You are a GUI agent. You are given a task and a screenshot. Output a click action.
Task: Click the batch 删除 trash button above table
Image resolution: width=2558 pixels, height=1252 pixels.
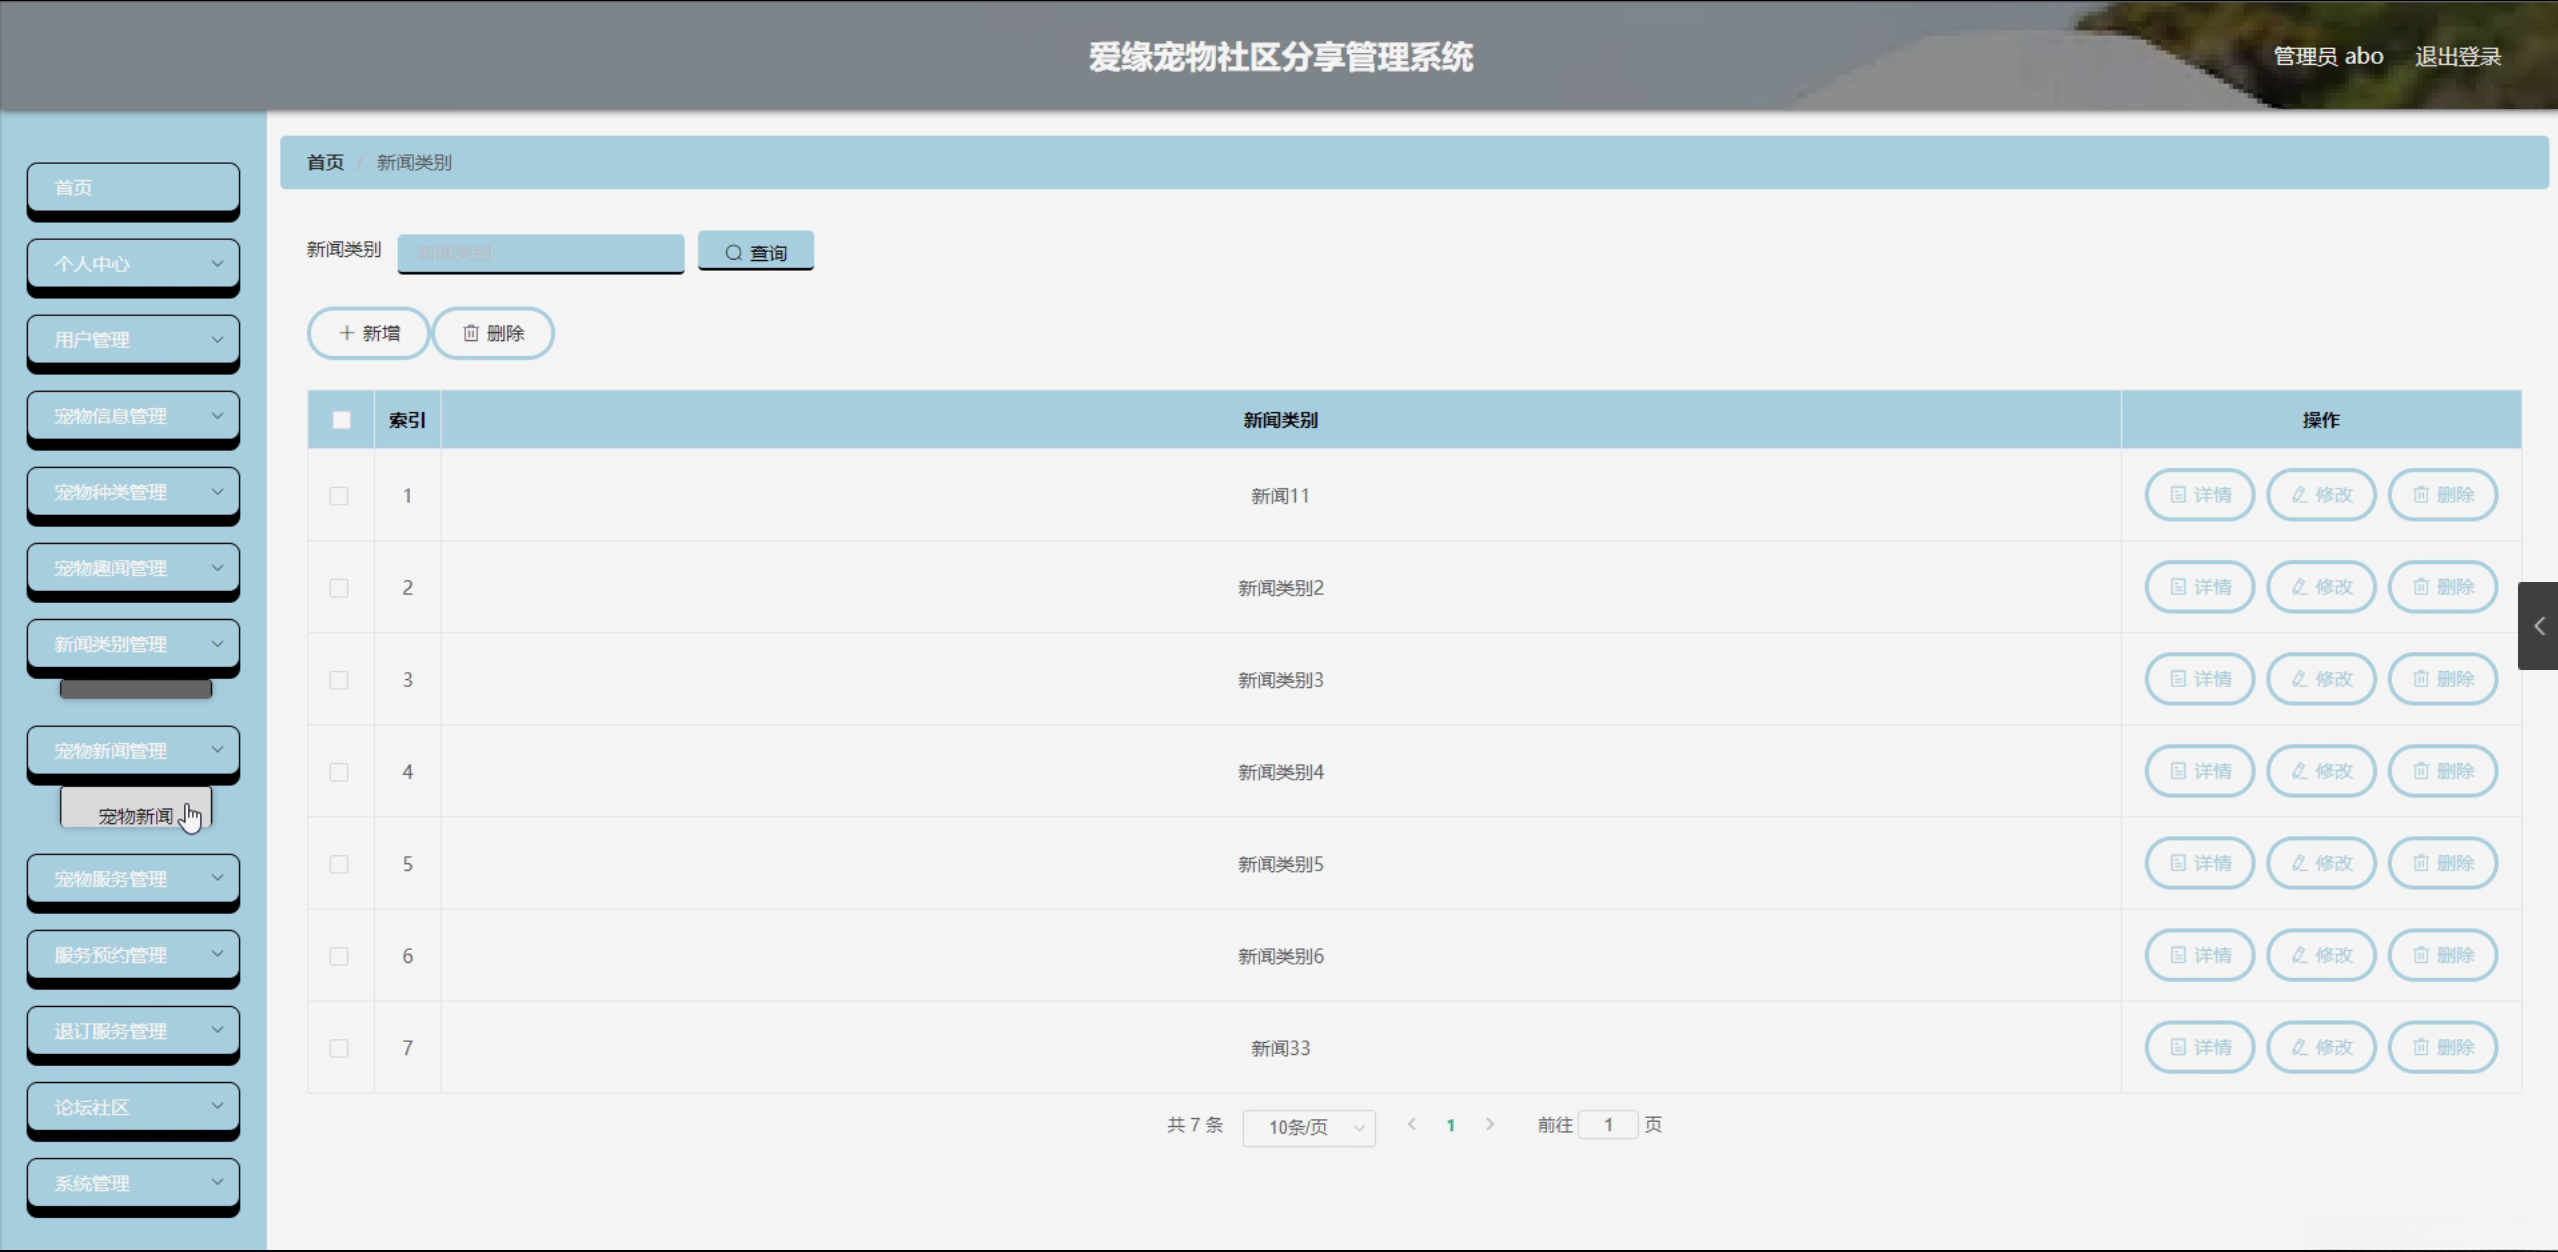[493, 333]
